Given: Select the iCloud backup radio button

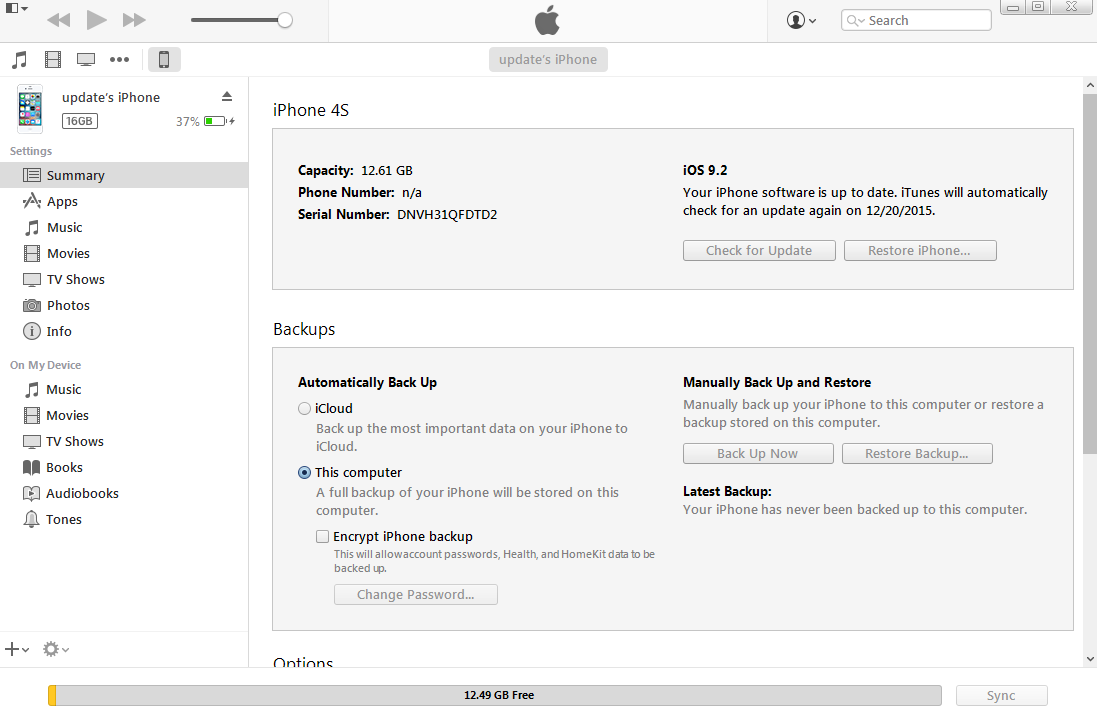Looking at the screenshot, I should click(304, 408).
